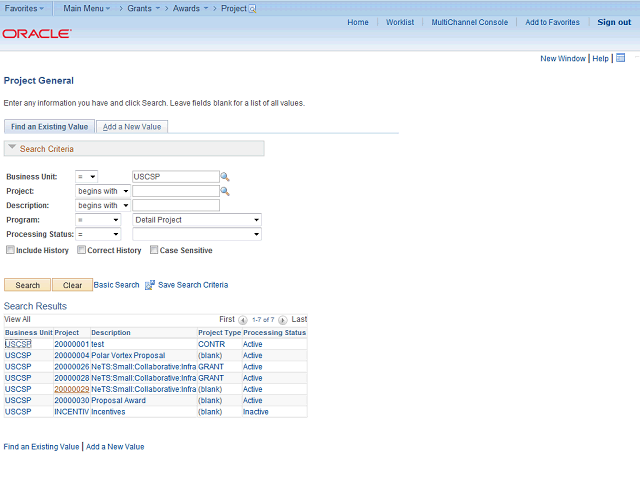
Task: Sort by Description column header
Action: pos(111,333)
